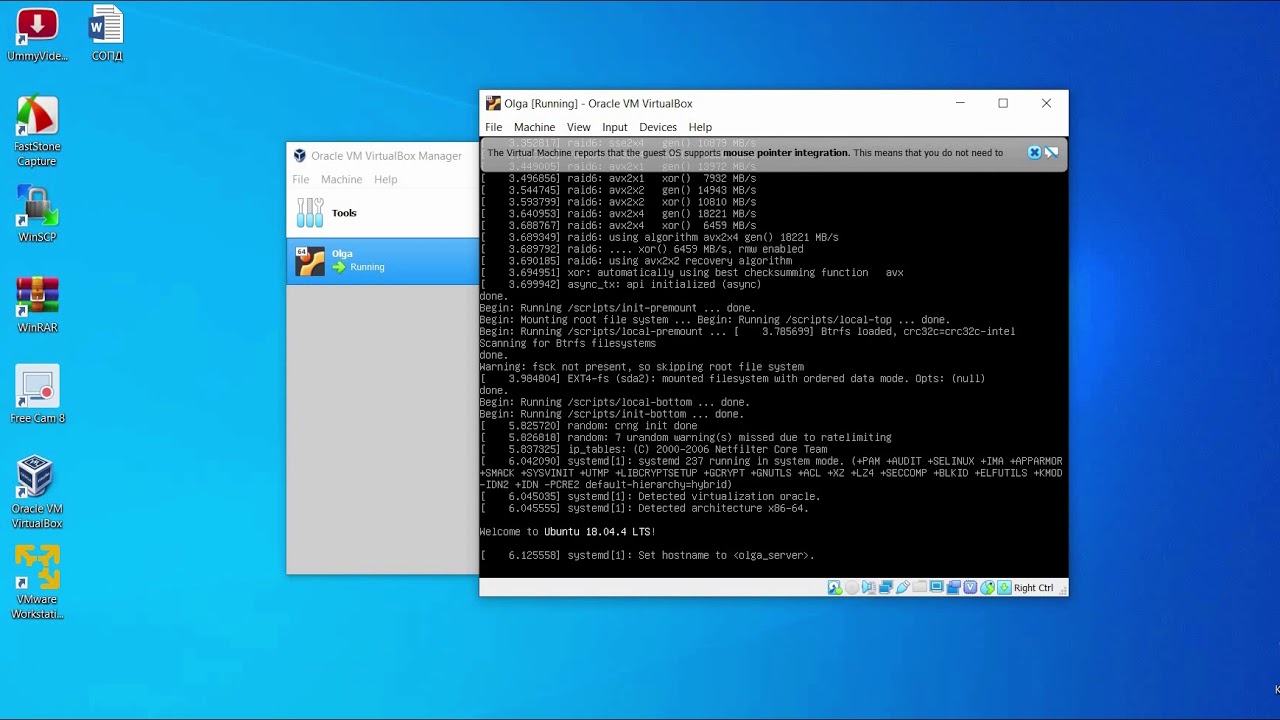Dismiss the mouse pointer integration notification
This screenshot has width=1280, height=720.
(1034, 153)
